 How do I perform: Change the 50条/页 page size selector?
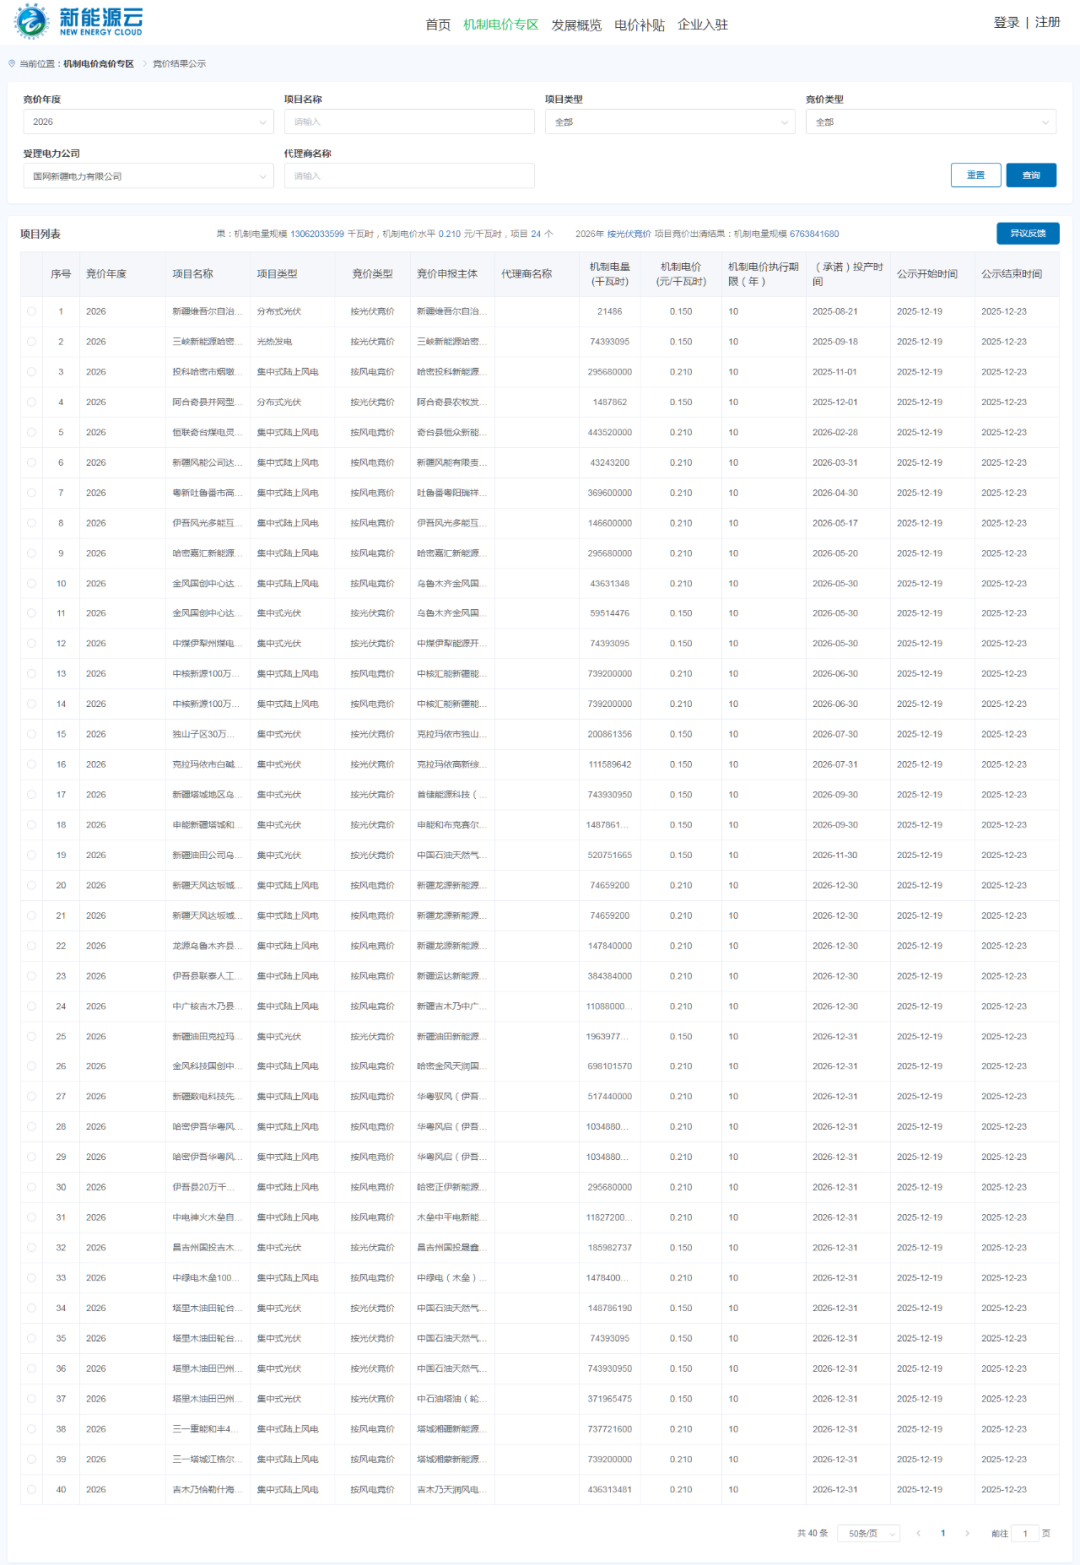[x=873, y=1533]
